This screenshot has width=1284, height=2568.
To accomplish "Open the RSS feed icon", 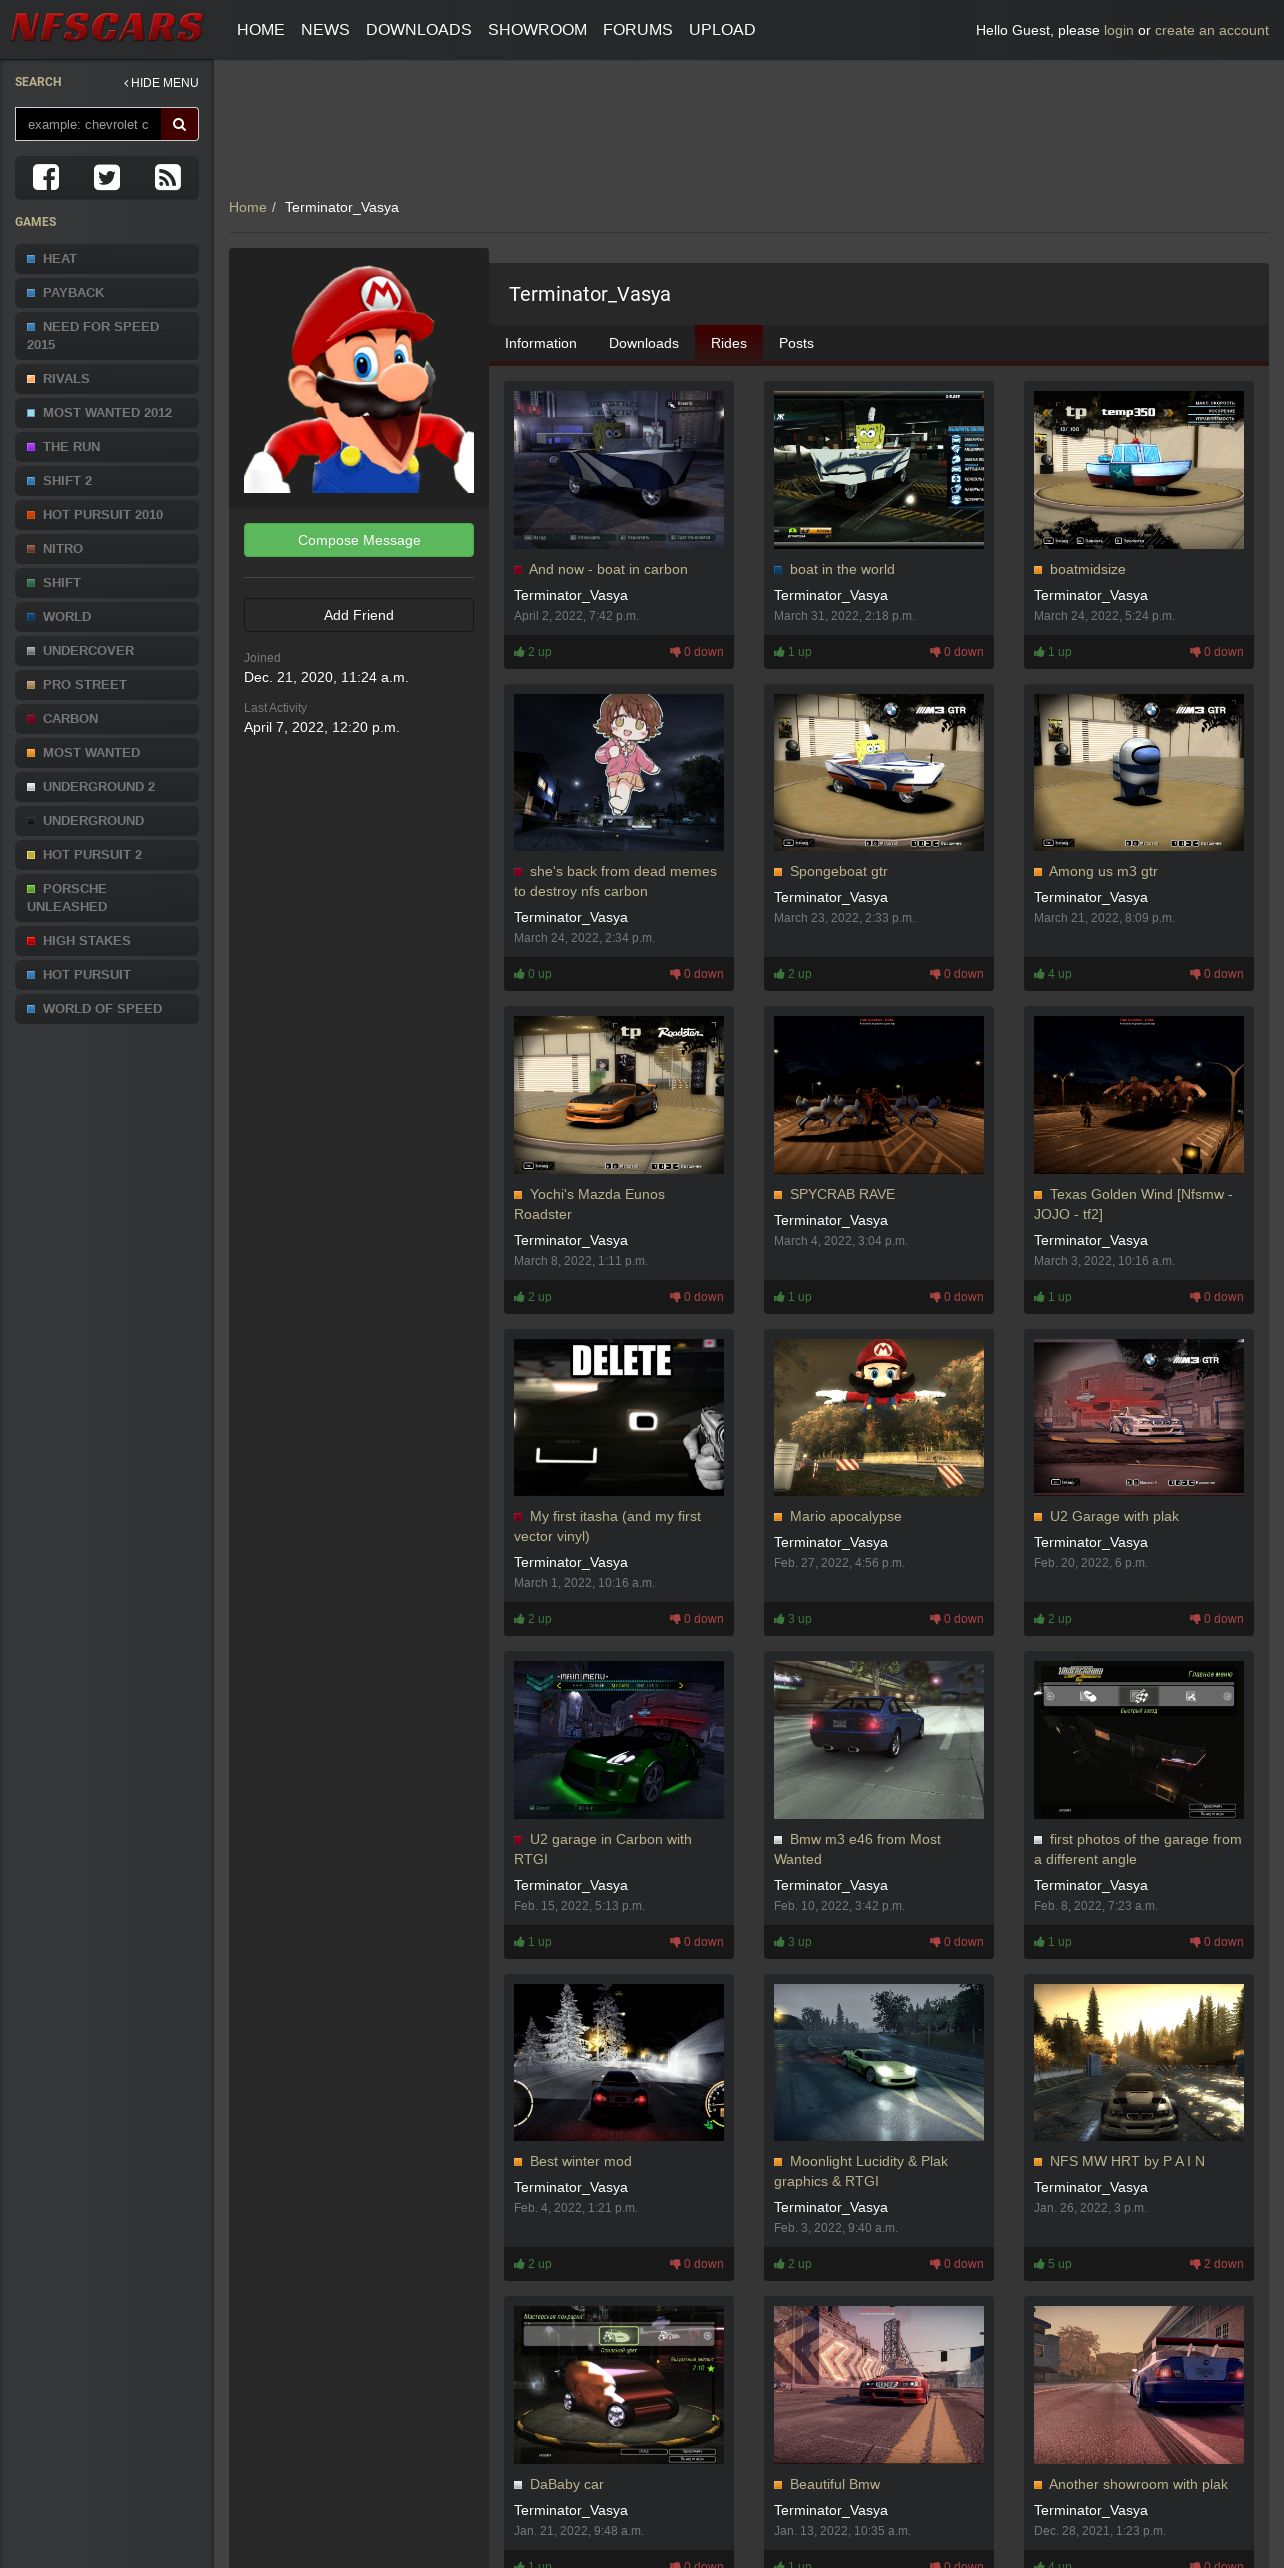I will pos(168,178).
